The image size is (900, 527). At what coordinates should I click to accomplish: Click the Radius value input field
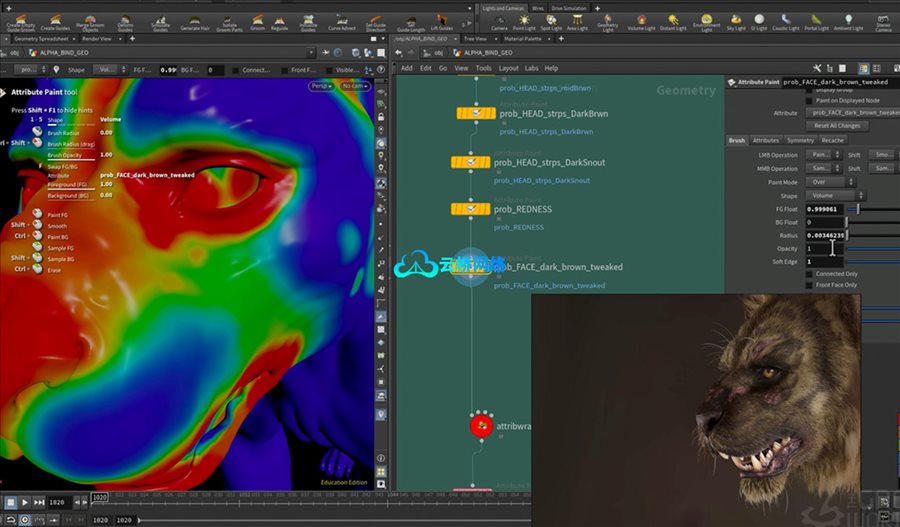click(x=826, y=235)
